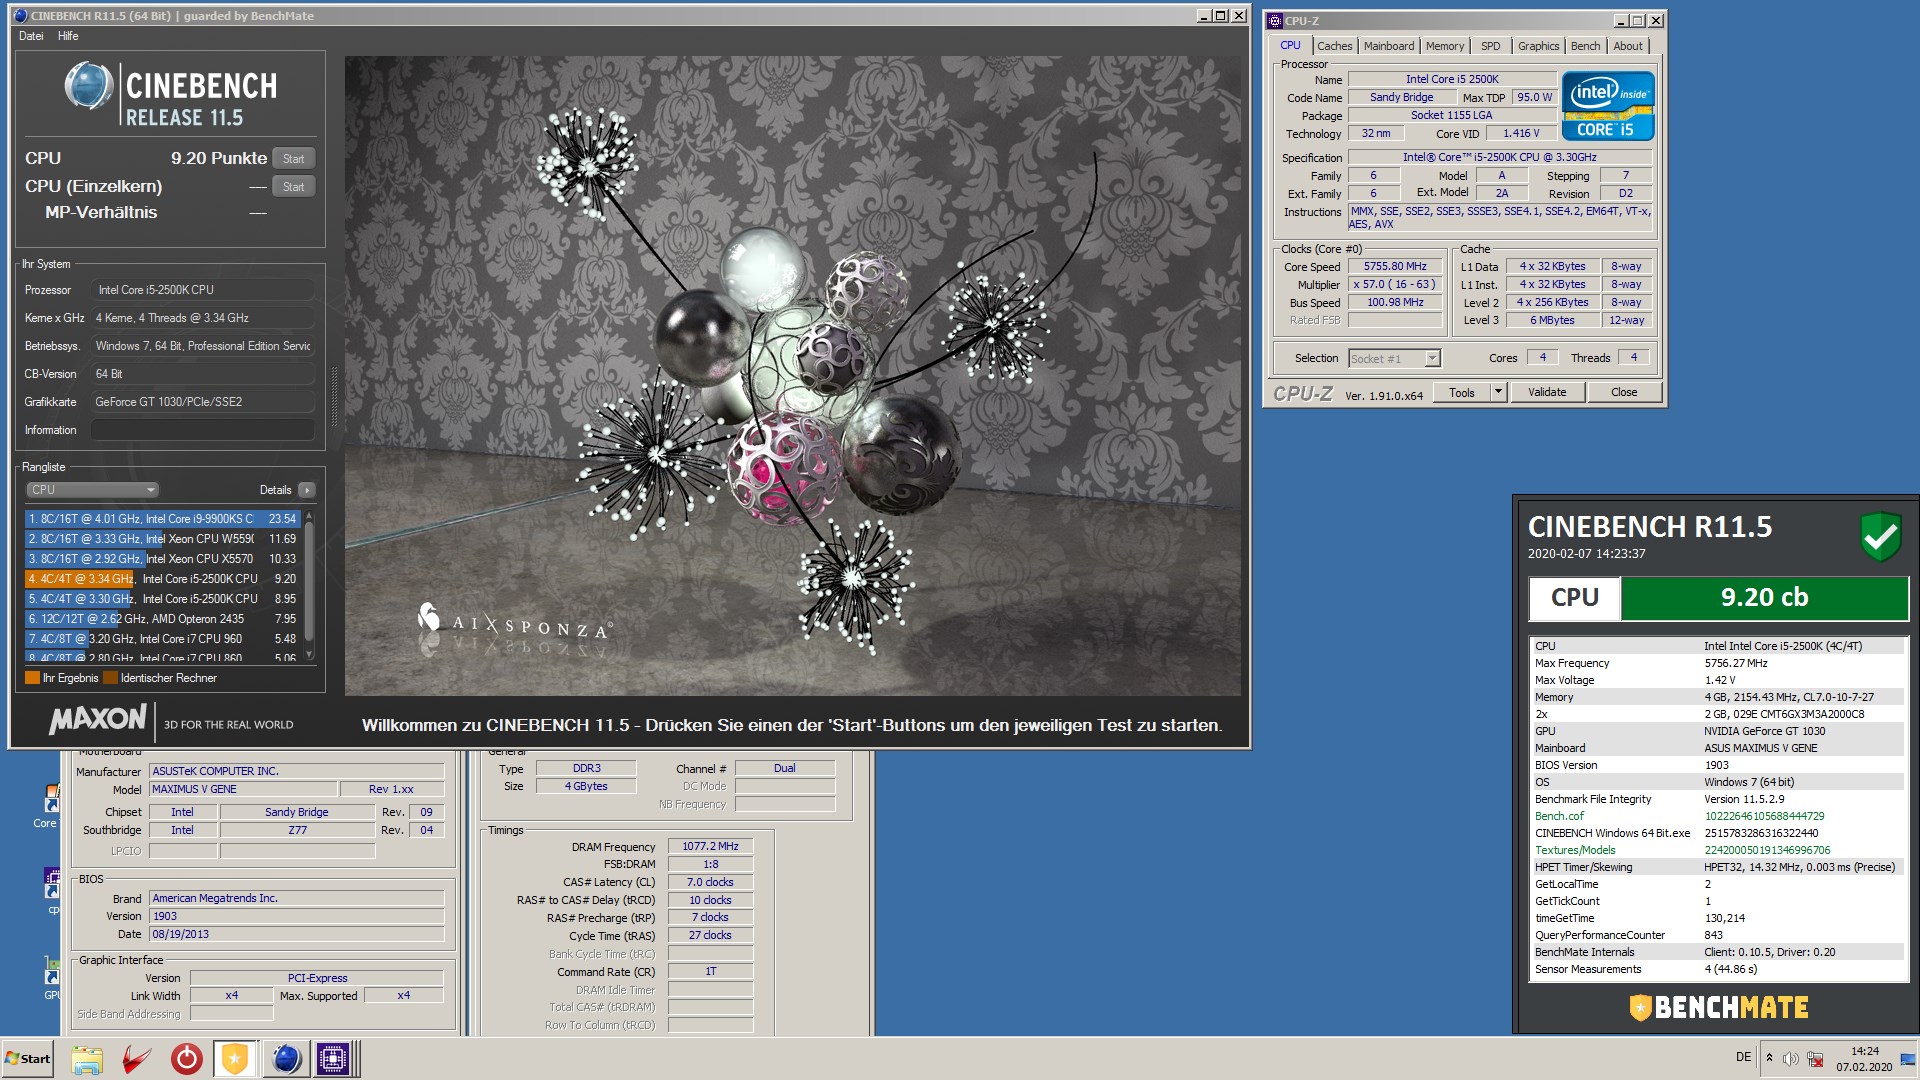Switch to Caches tab in CPU-Z
This screenshot has width=1920, height=1080.
coord(1334,46)
